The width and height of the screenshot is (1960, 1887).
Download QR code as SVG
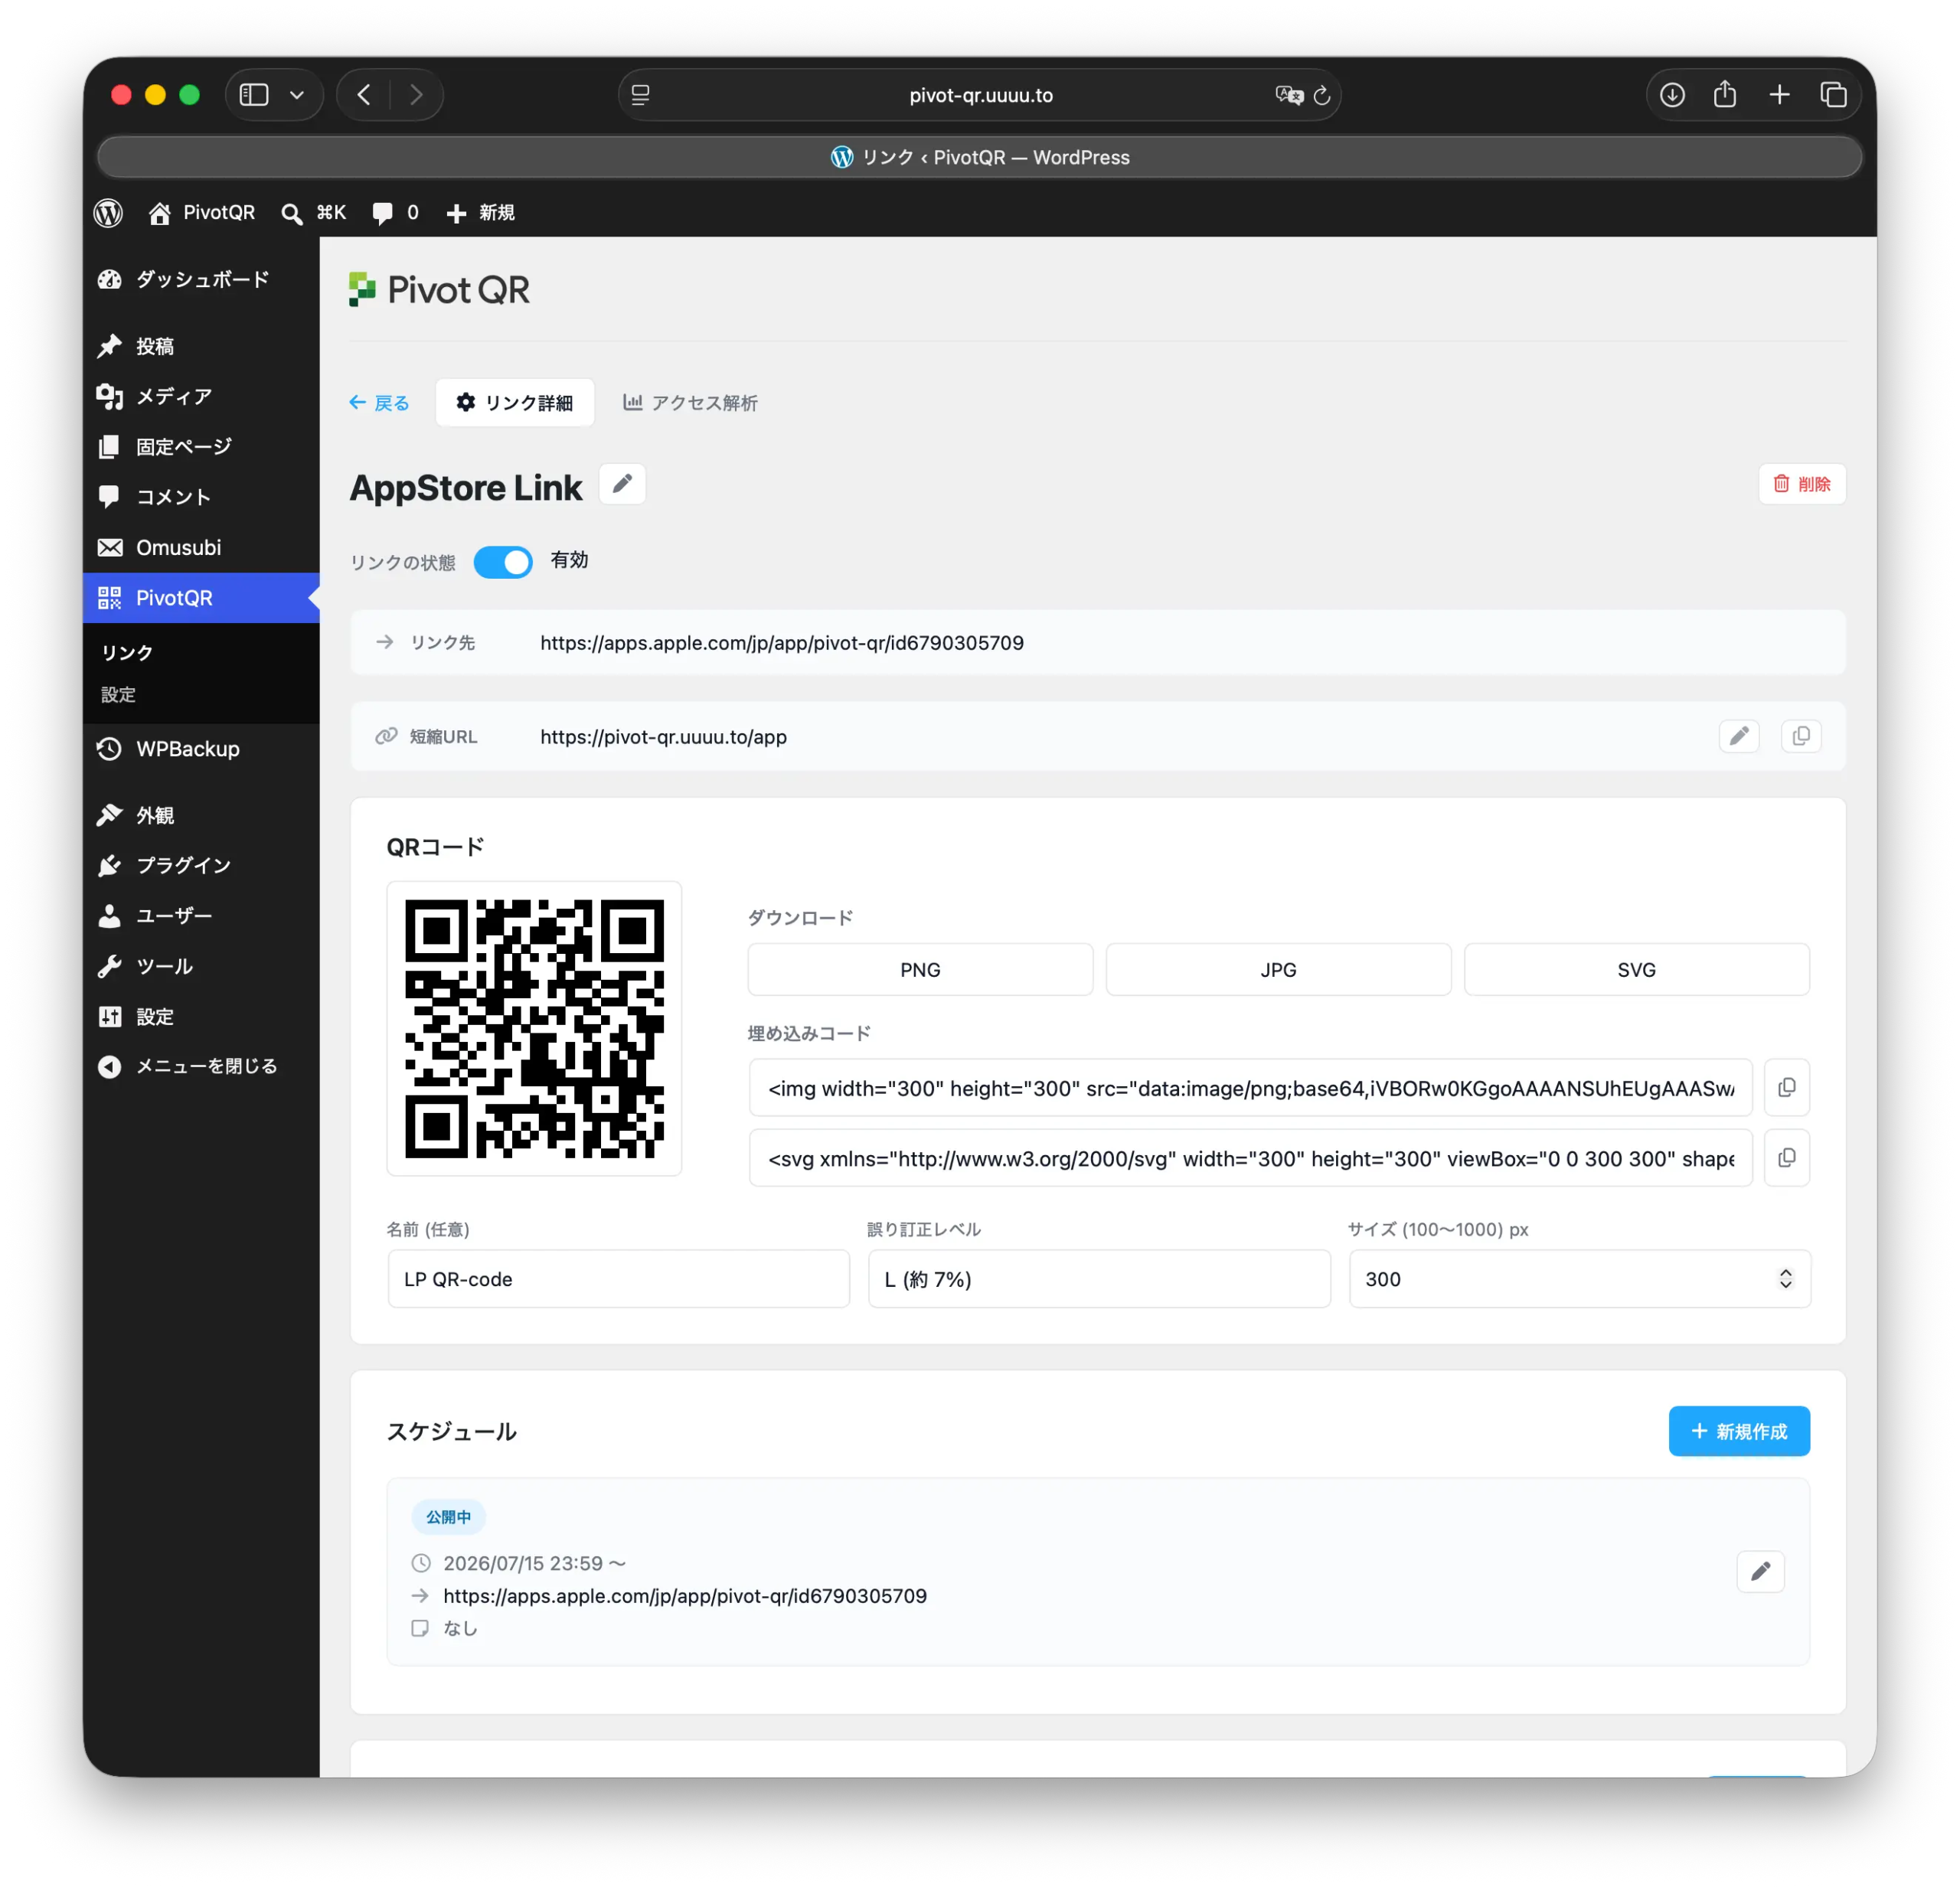click(x=1636, y=969)
